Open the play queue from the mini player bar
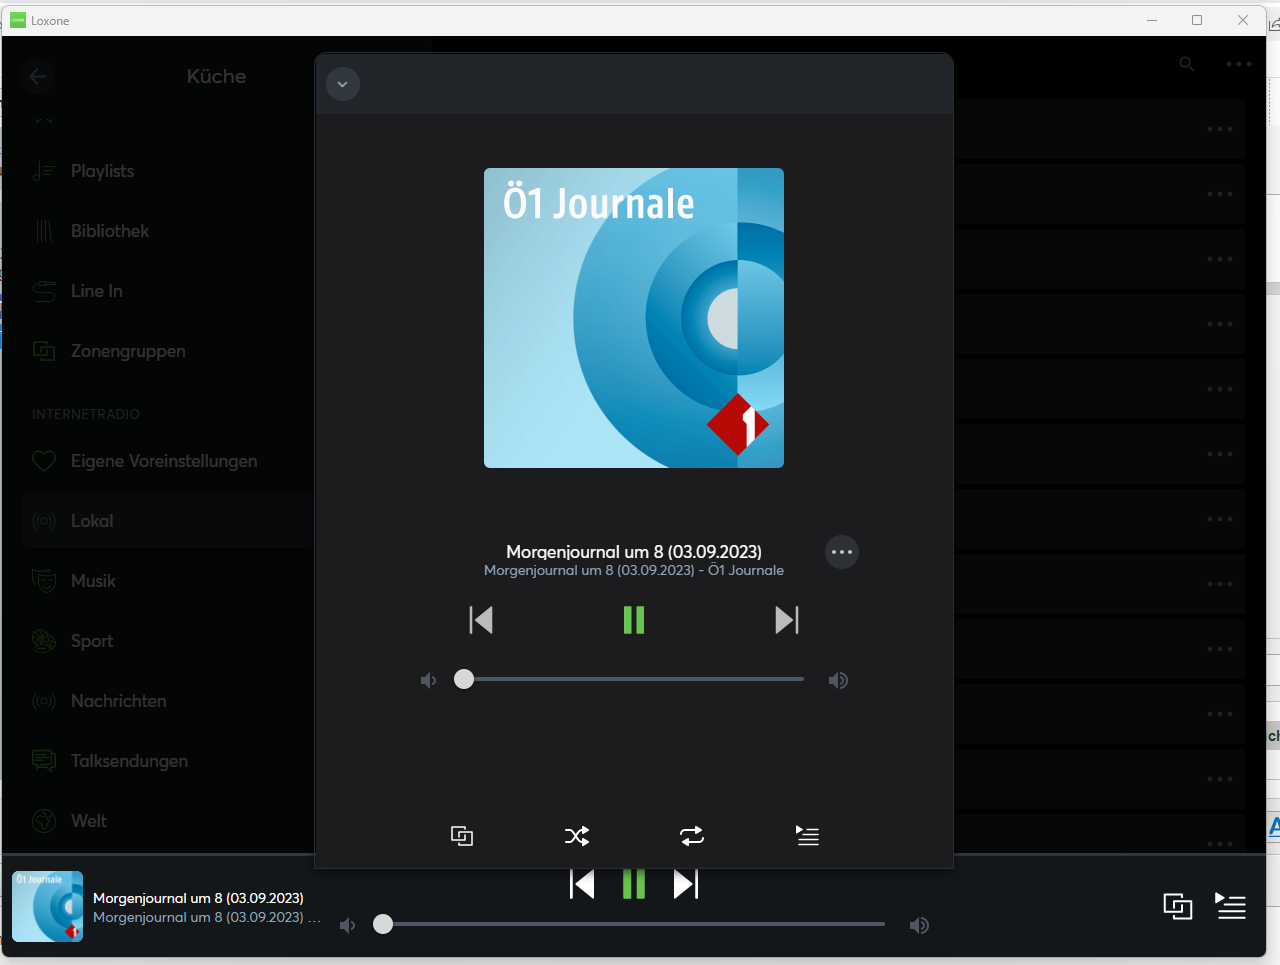Image resolution: width=1280 pixels, height=965 pixels. click(1231, 907)
